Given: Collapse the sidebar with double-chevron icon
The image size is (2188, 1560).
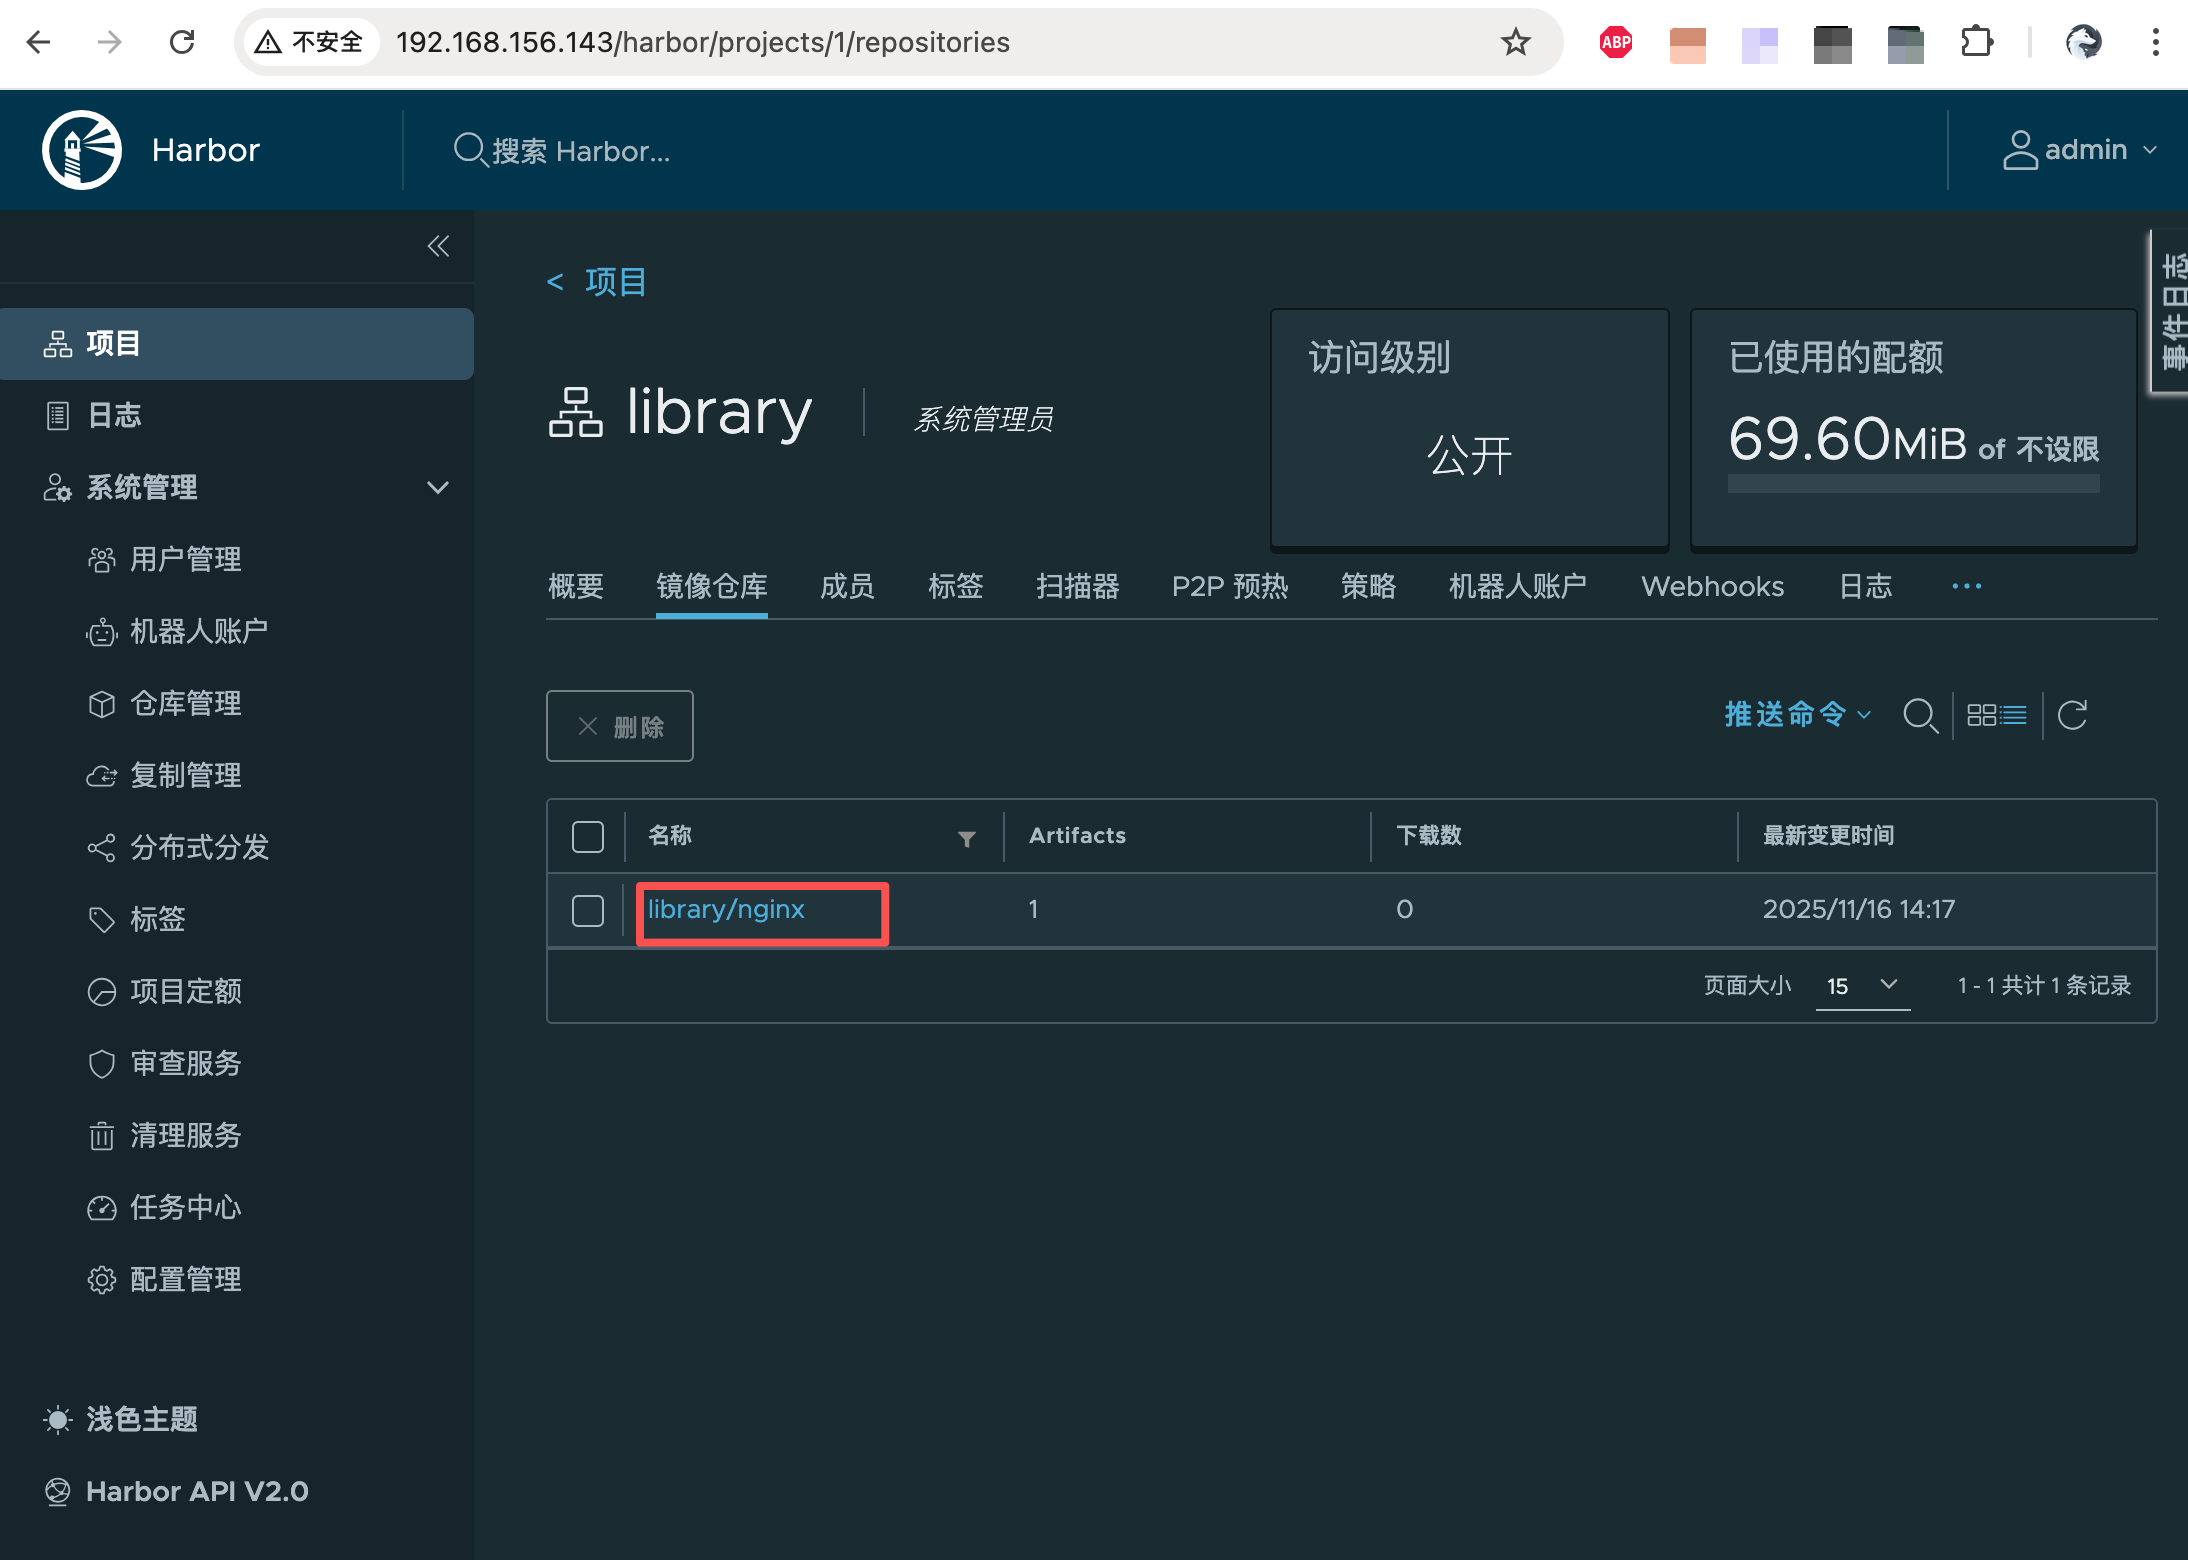Looking at the screenshot, I should [x=438, y=246].
